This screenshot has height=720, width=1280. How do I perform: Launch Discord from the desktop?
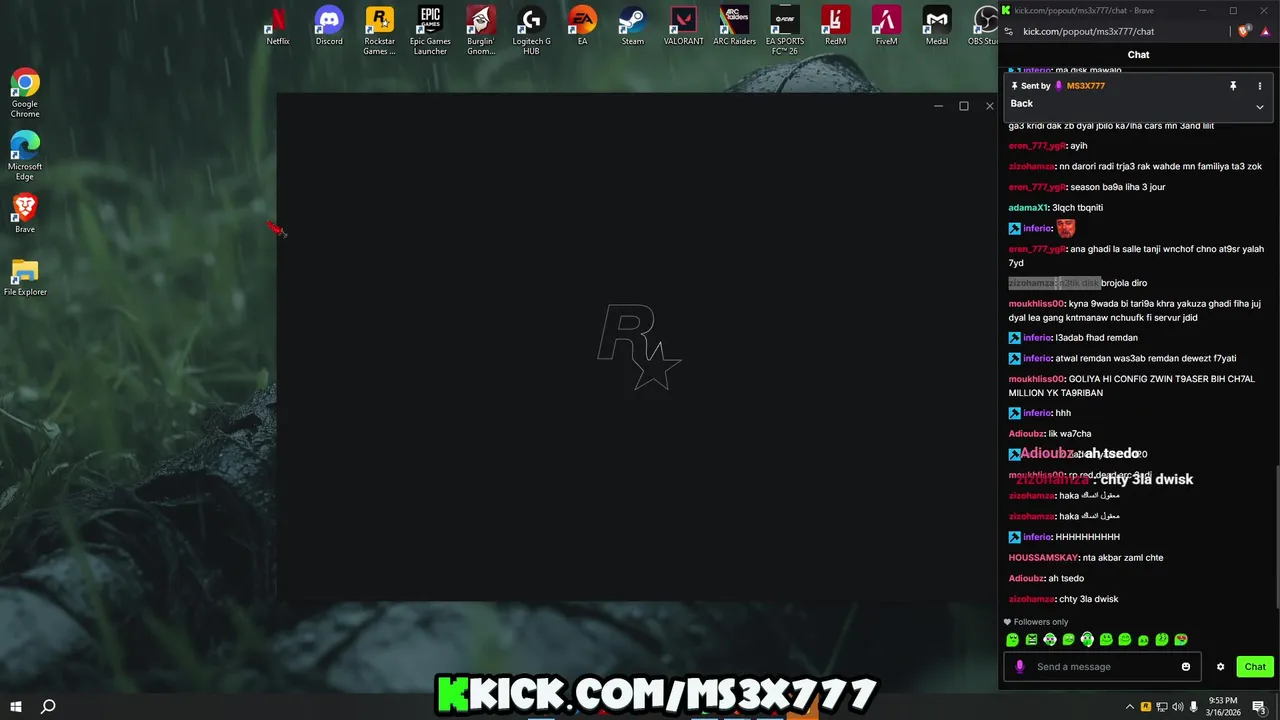click(x=329, y=27)
